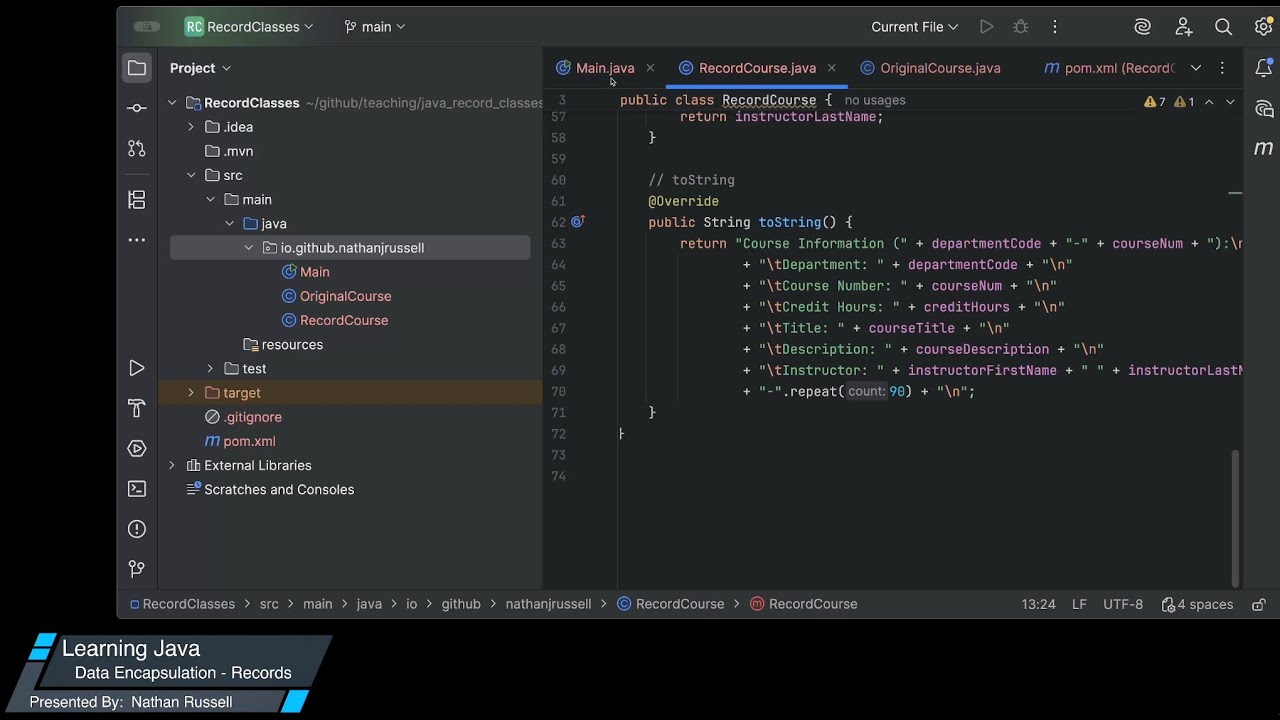This screenshot has height=720, width=1280.
Task: Show more tool windows ellipsis in left sidebar
Action: click(137, 240)
